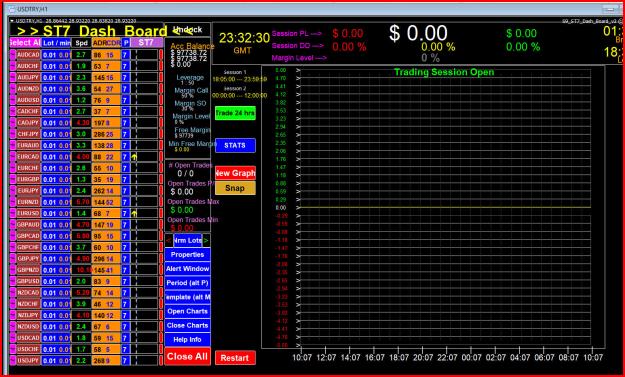Toggle the magenta selector for NZDUSD
Image resolution: width=625 pixels, height=377 pixels.
coord(12,327)
